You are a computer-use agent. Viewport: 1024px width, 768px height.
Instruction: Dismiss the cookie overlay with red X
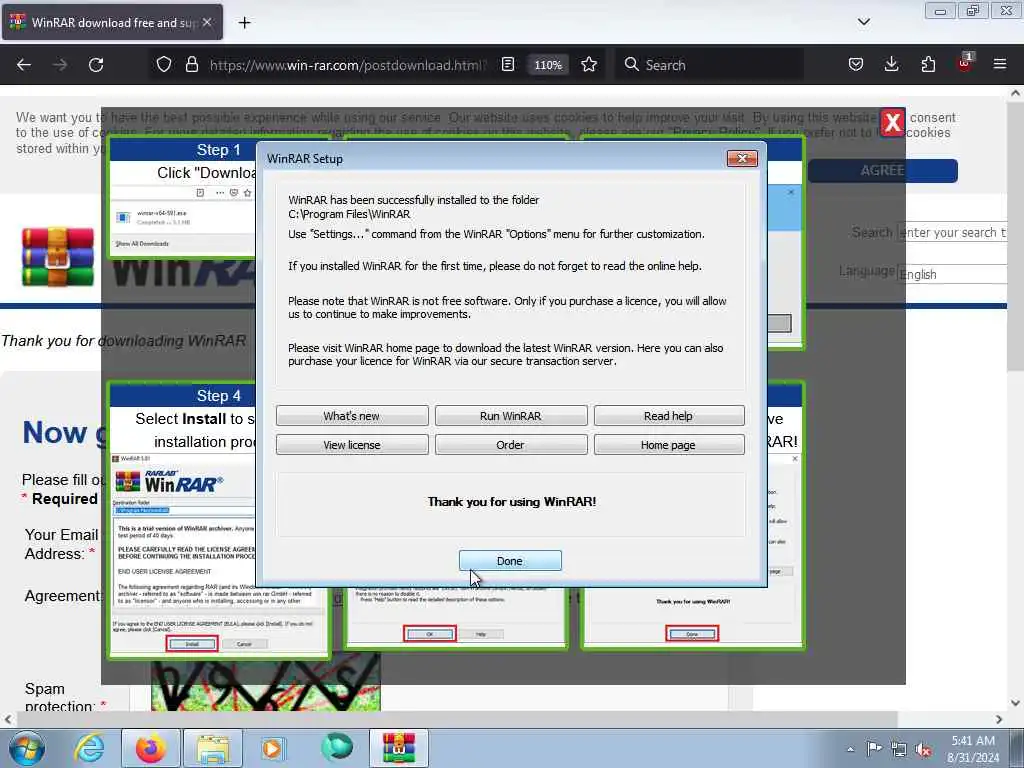point(892,121)
